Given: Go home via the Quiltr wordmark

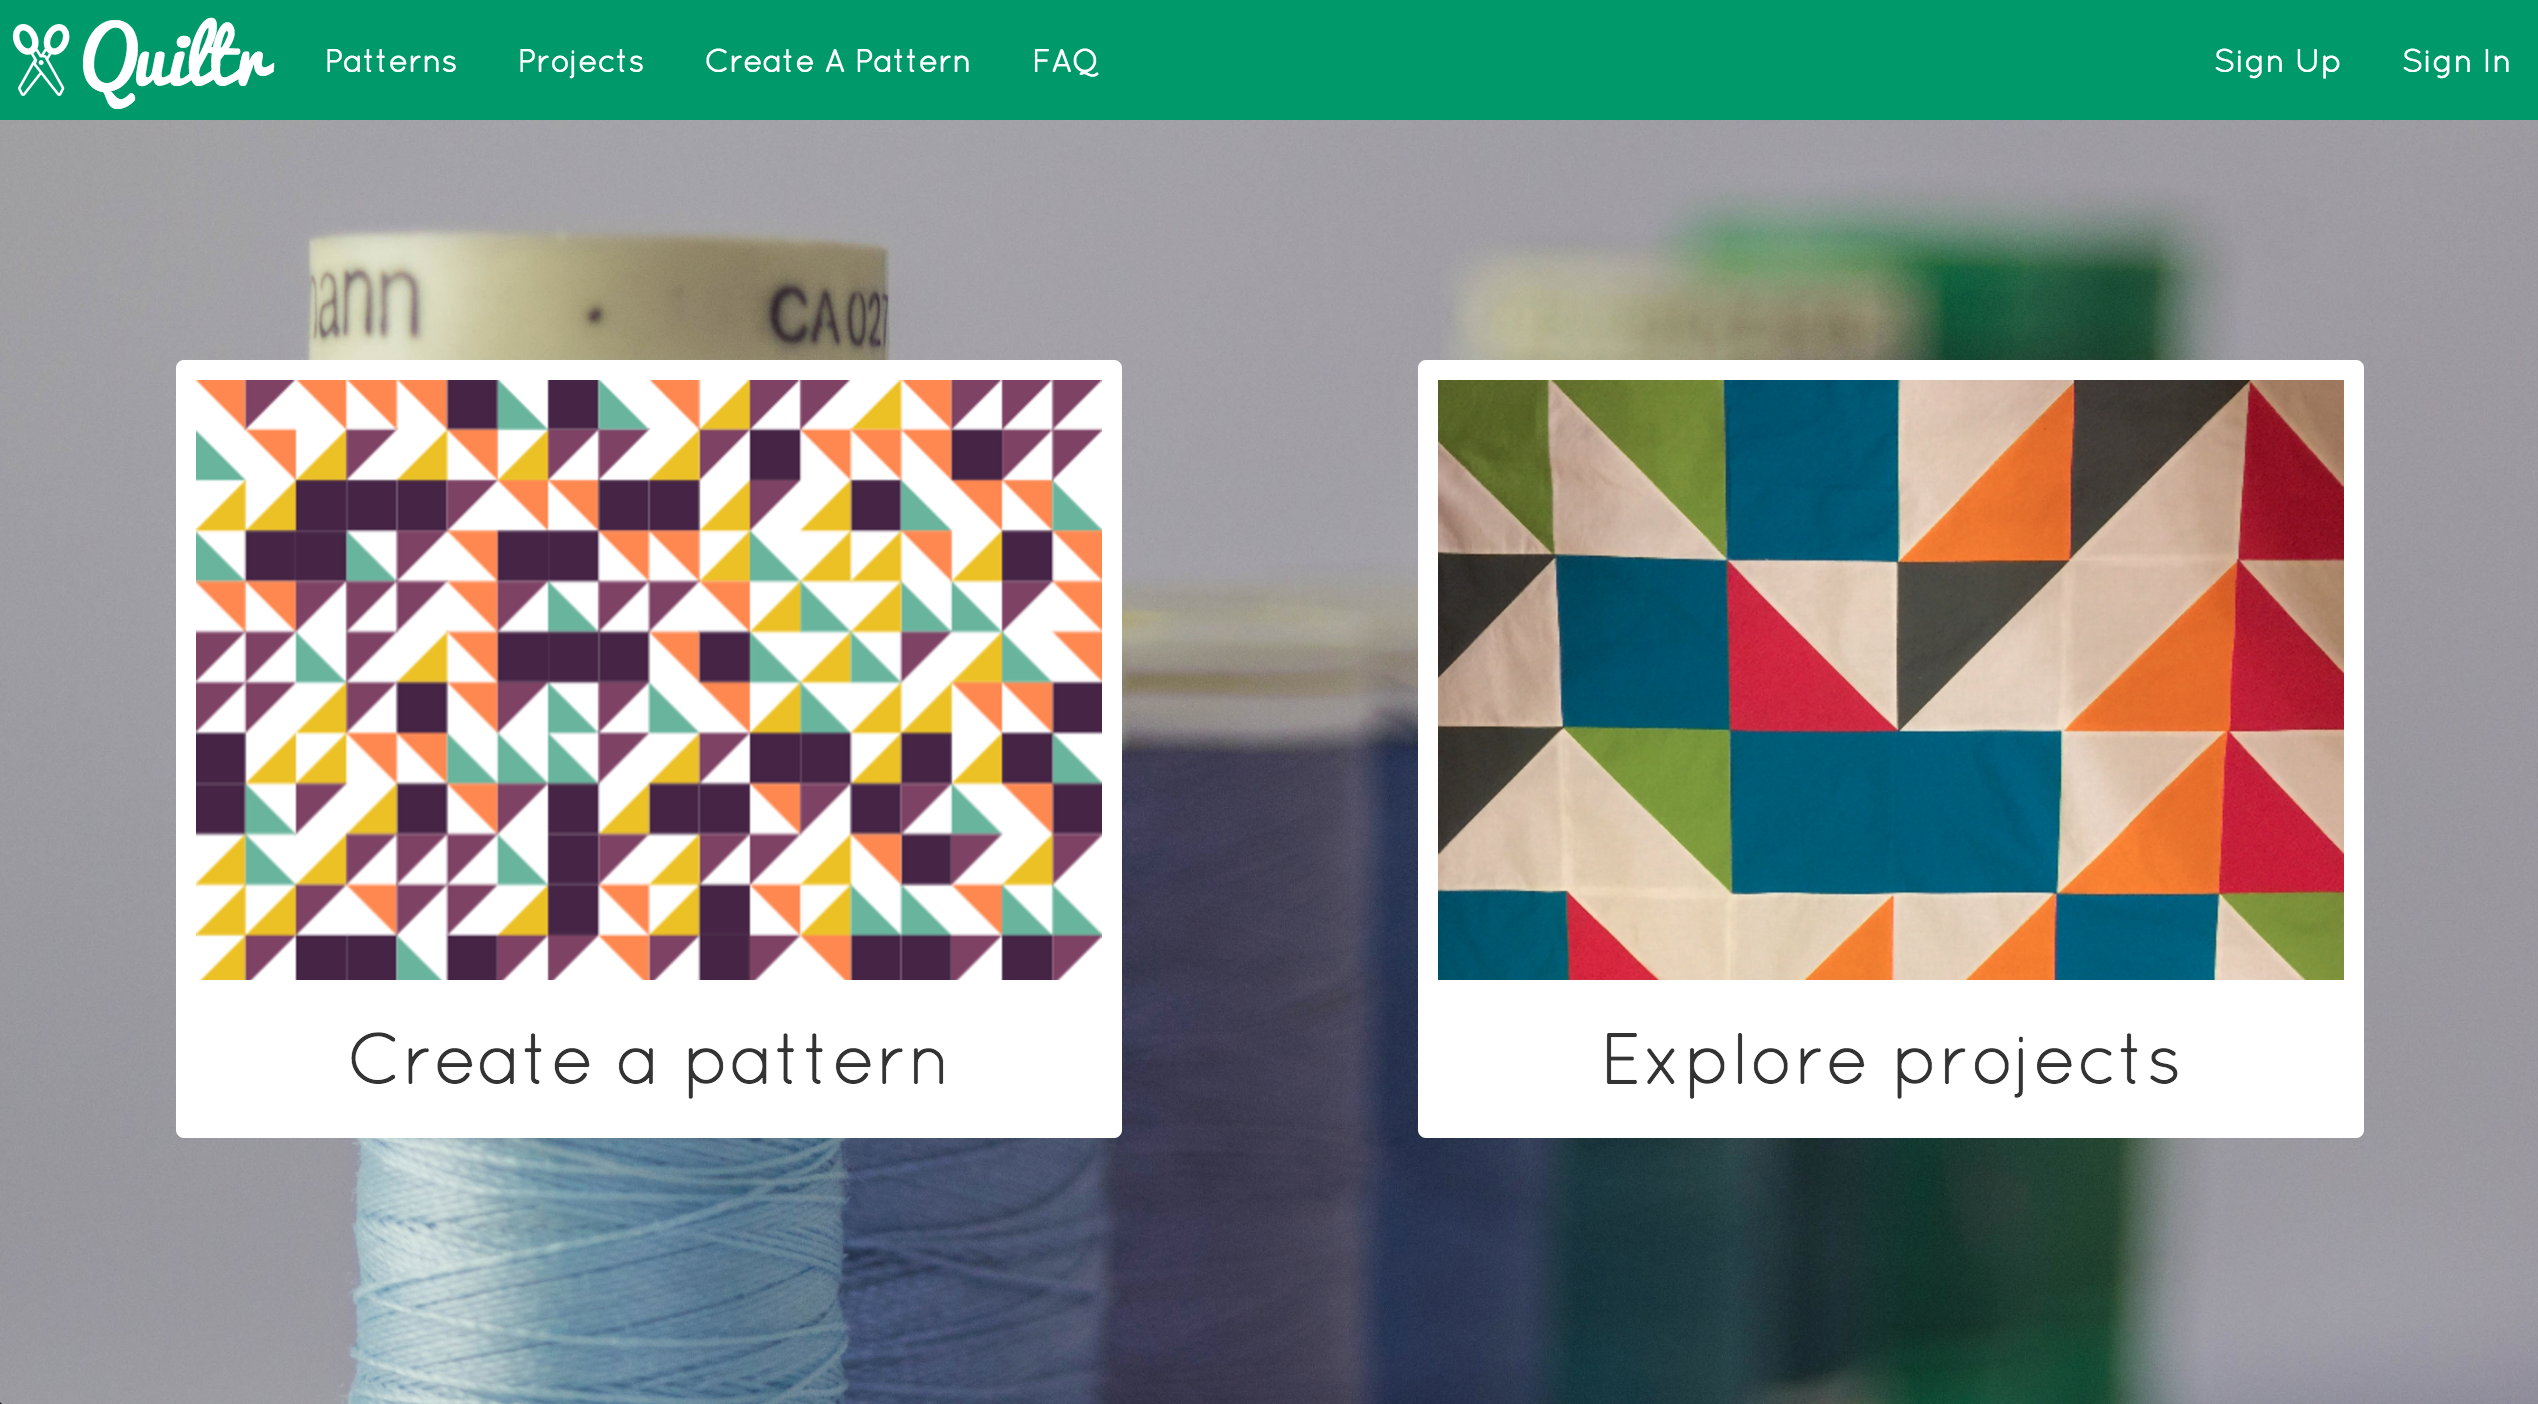Looking at the screenshot, I should (178, 62).
